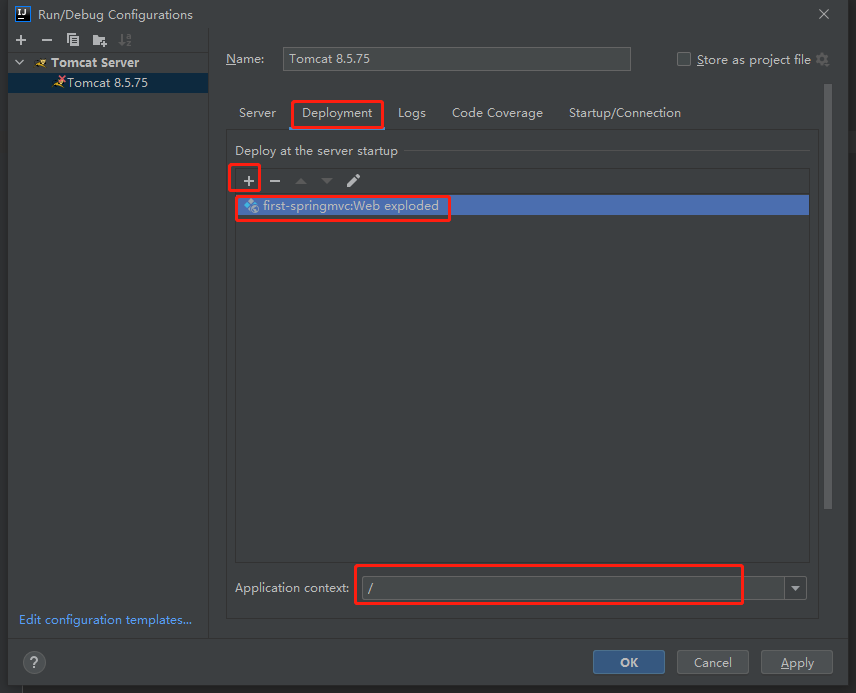This screenshot has height=693, width=856.
Task: Click the vertical scrollbar of settings panel
Action: tap(828, 297)
